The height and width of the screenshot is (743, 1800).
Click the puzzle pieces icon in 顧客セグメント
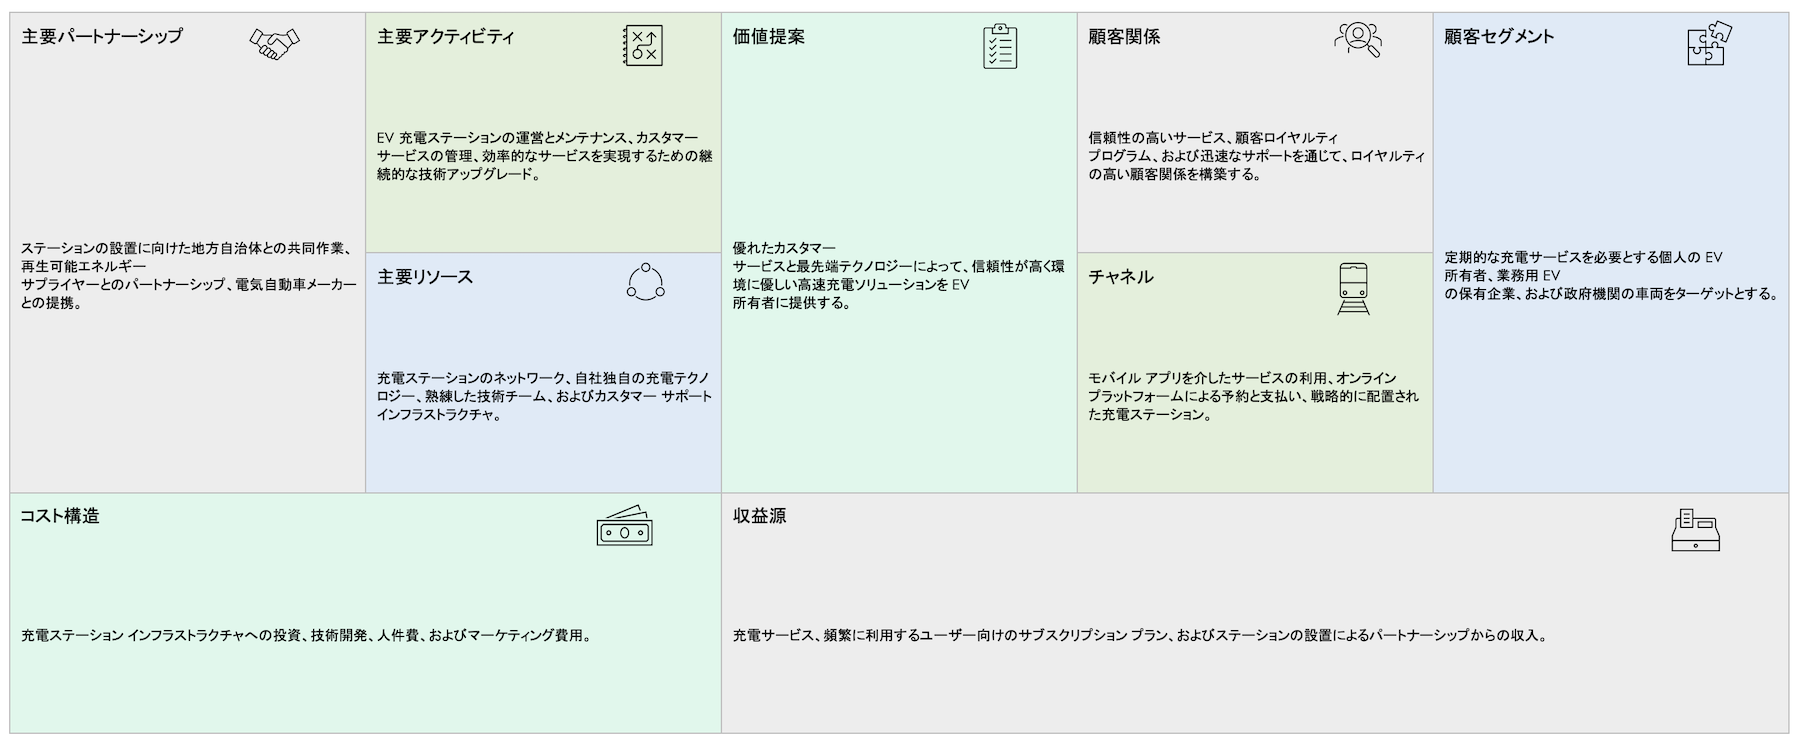point(1710,44)
